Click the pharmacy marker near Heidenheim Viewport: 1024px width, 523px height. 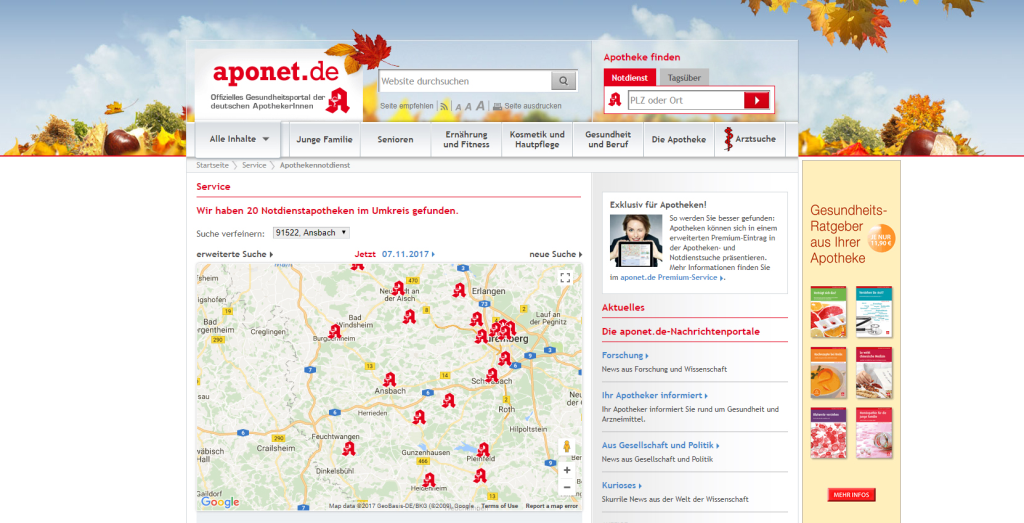pyautogui.click(x=428, y=481)
